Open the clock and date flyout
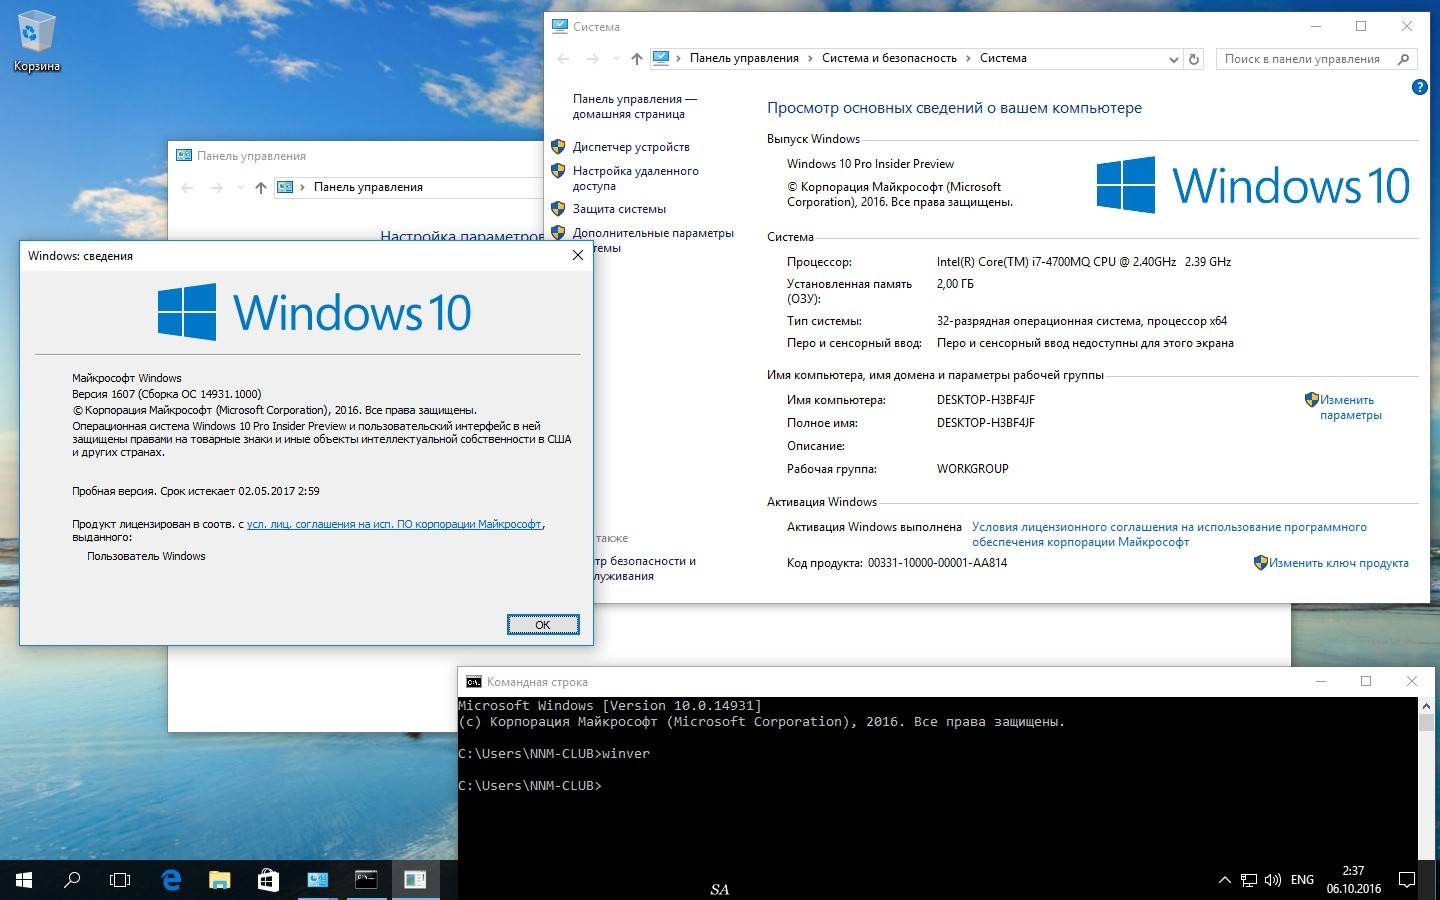 pos(1353,880)
